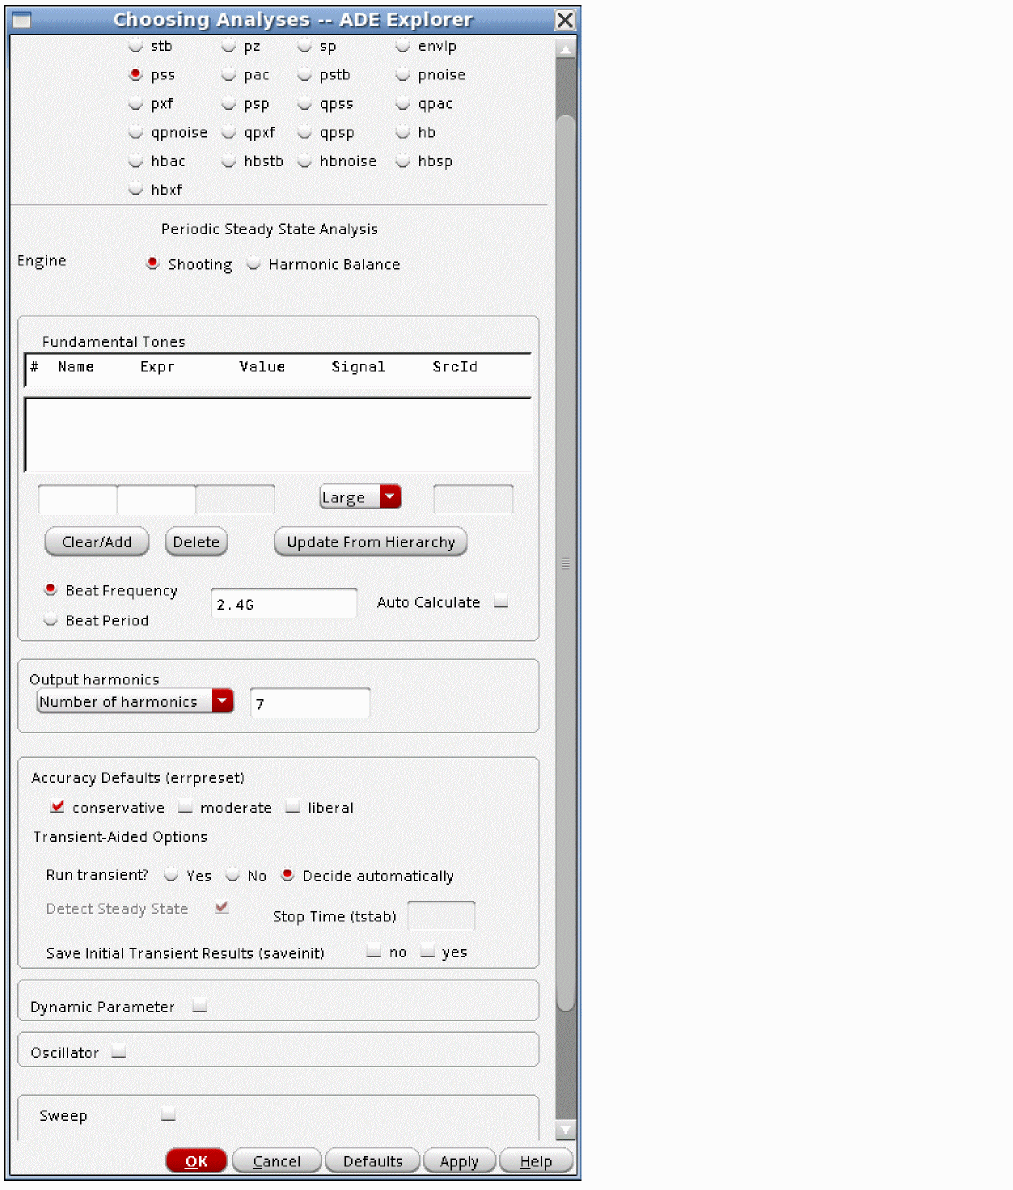Screen dimensions: 1013x1190
Task: Enable the Sweep checkbox
Action: click(168, 1114)
